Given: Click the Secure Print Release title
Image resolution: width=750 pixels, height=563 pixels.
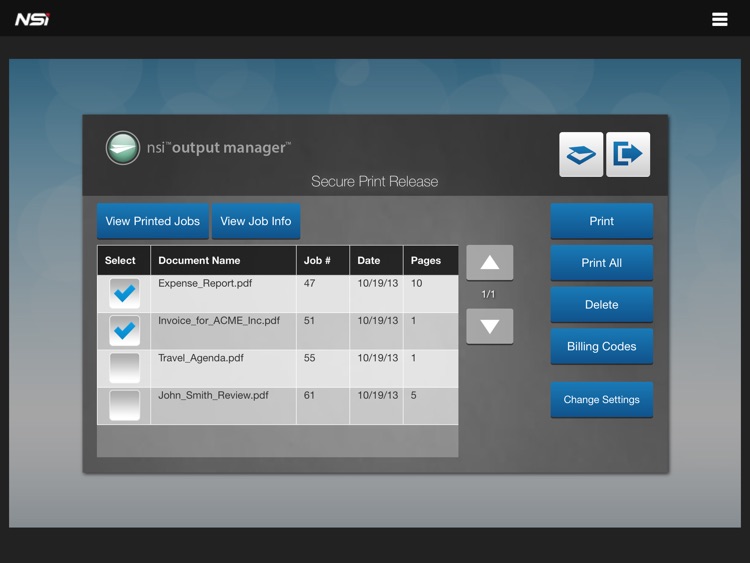Looking at the screenshot, I should (375, 181).
